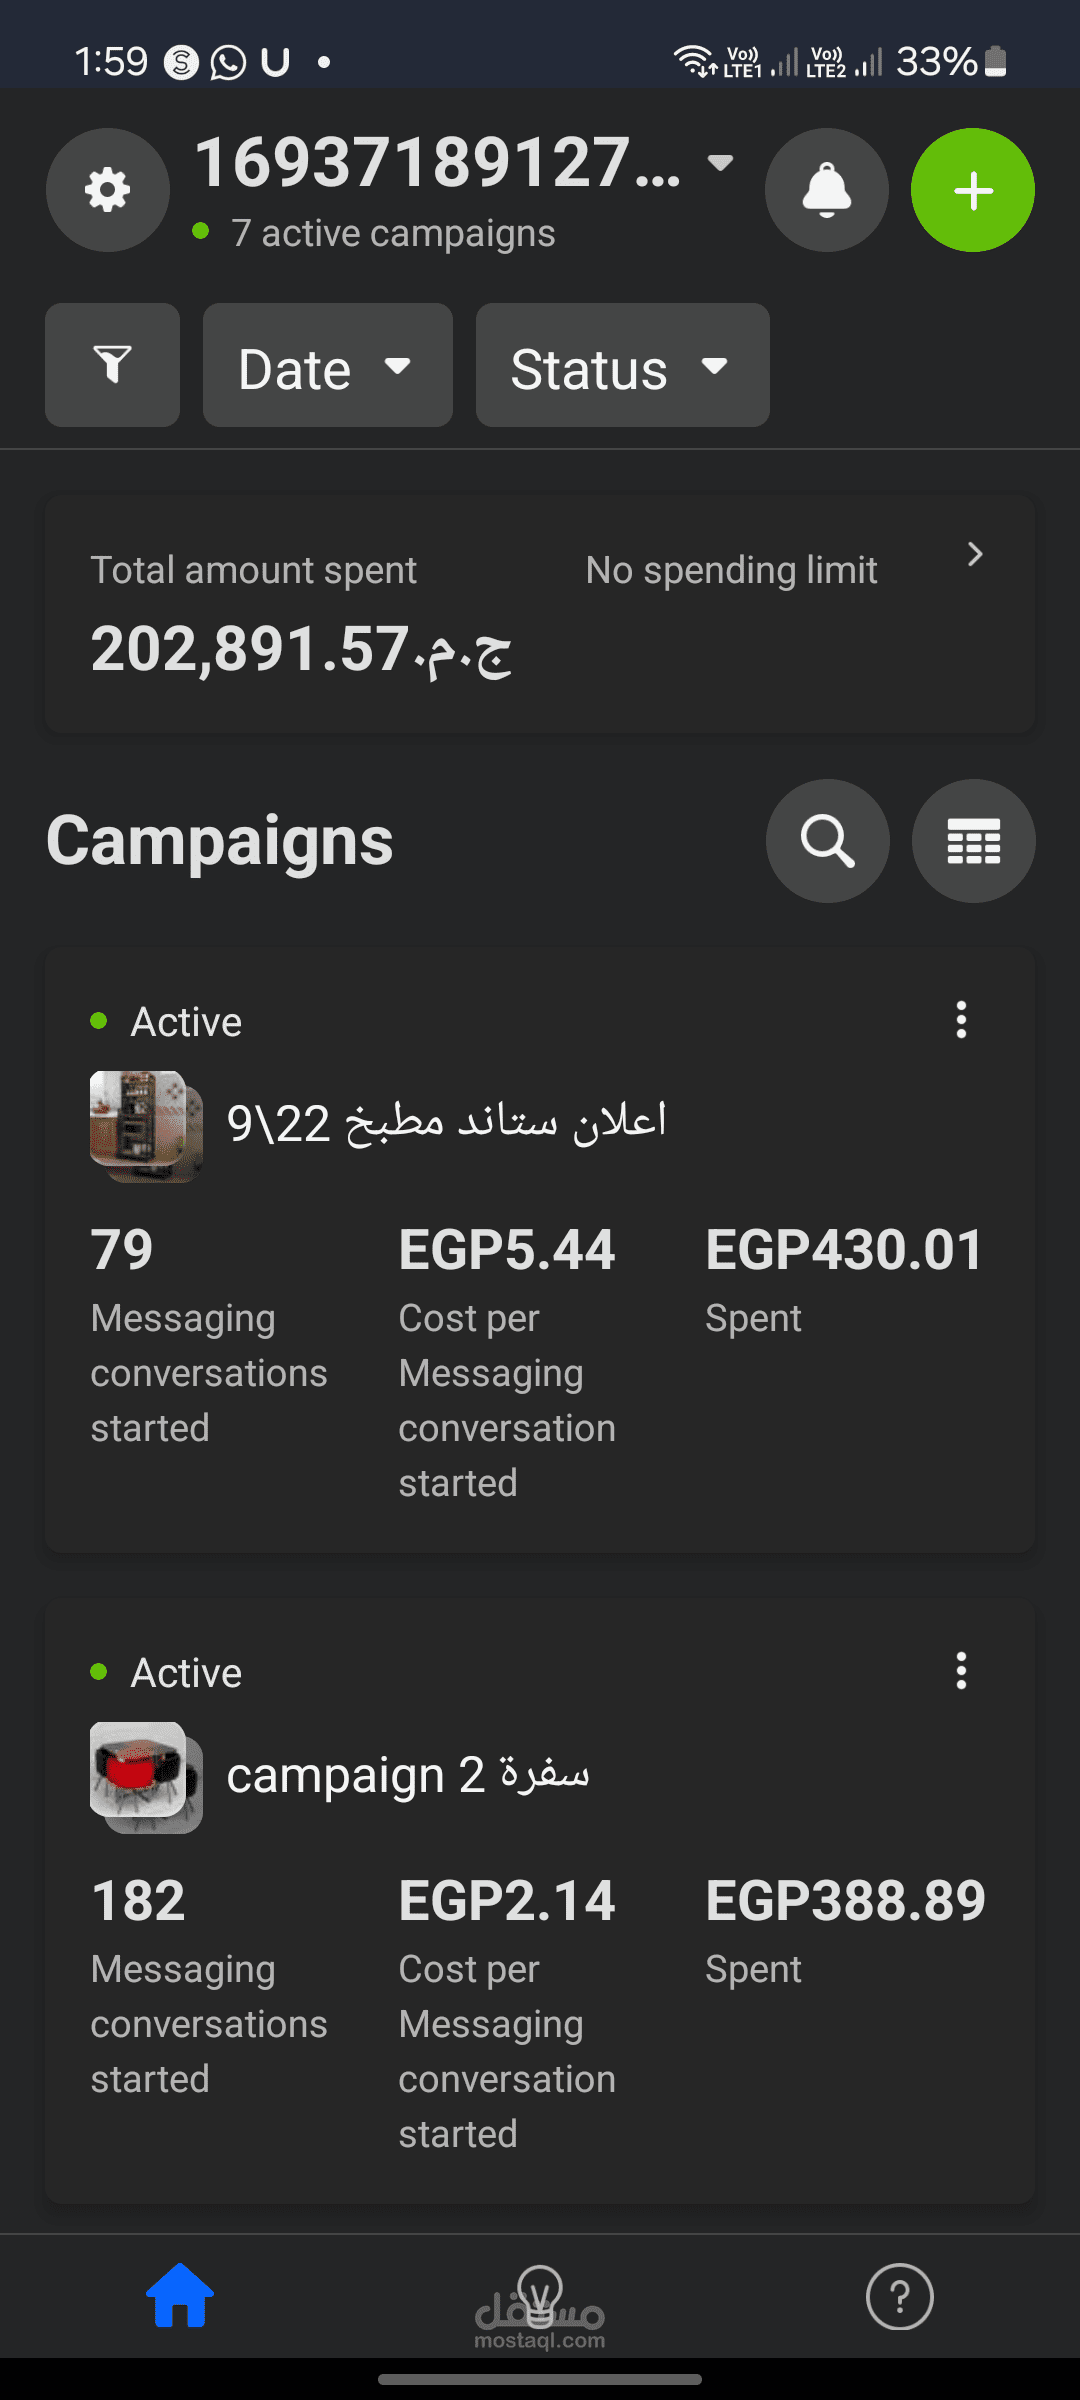Open account settings gear icon

click(108, 190)
